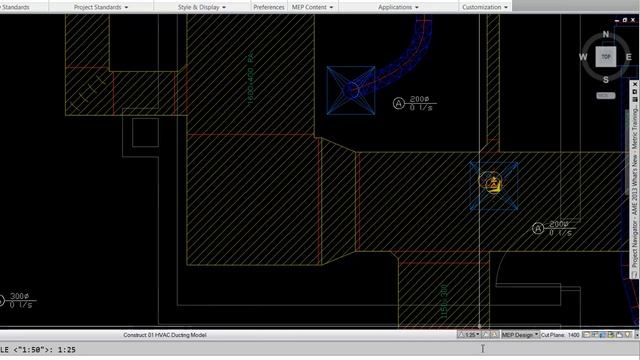Click the green 1150x300 duct size label
This screenshot has width=640, height=360.
(x=444, y=301)
